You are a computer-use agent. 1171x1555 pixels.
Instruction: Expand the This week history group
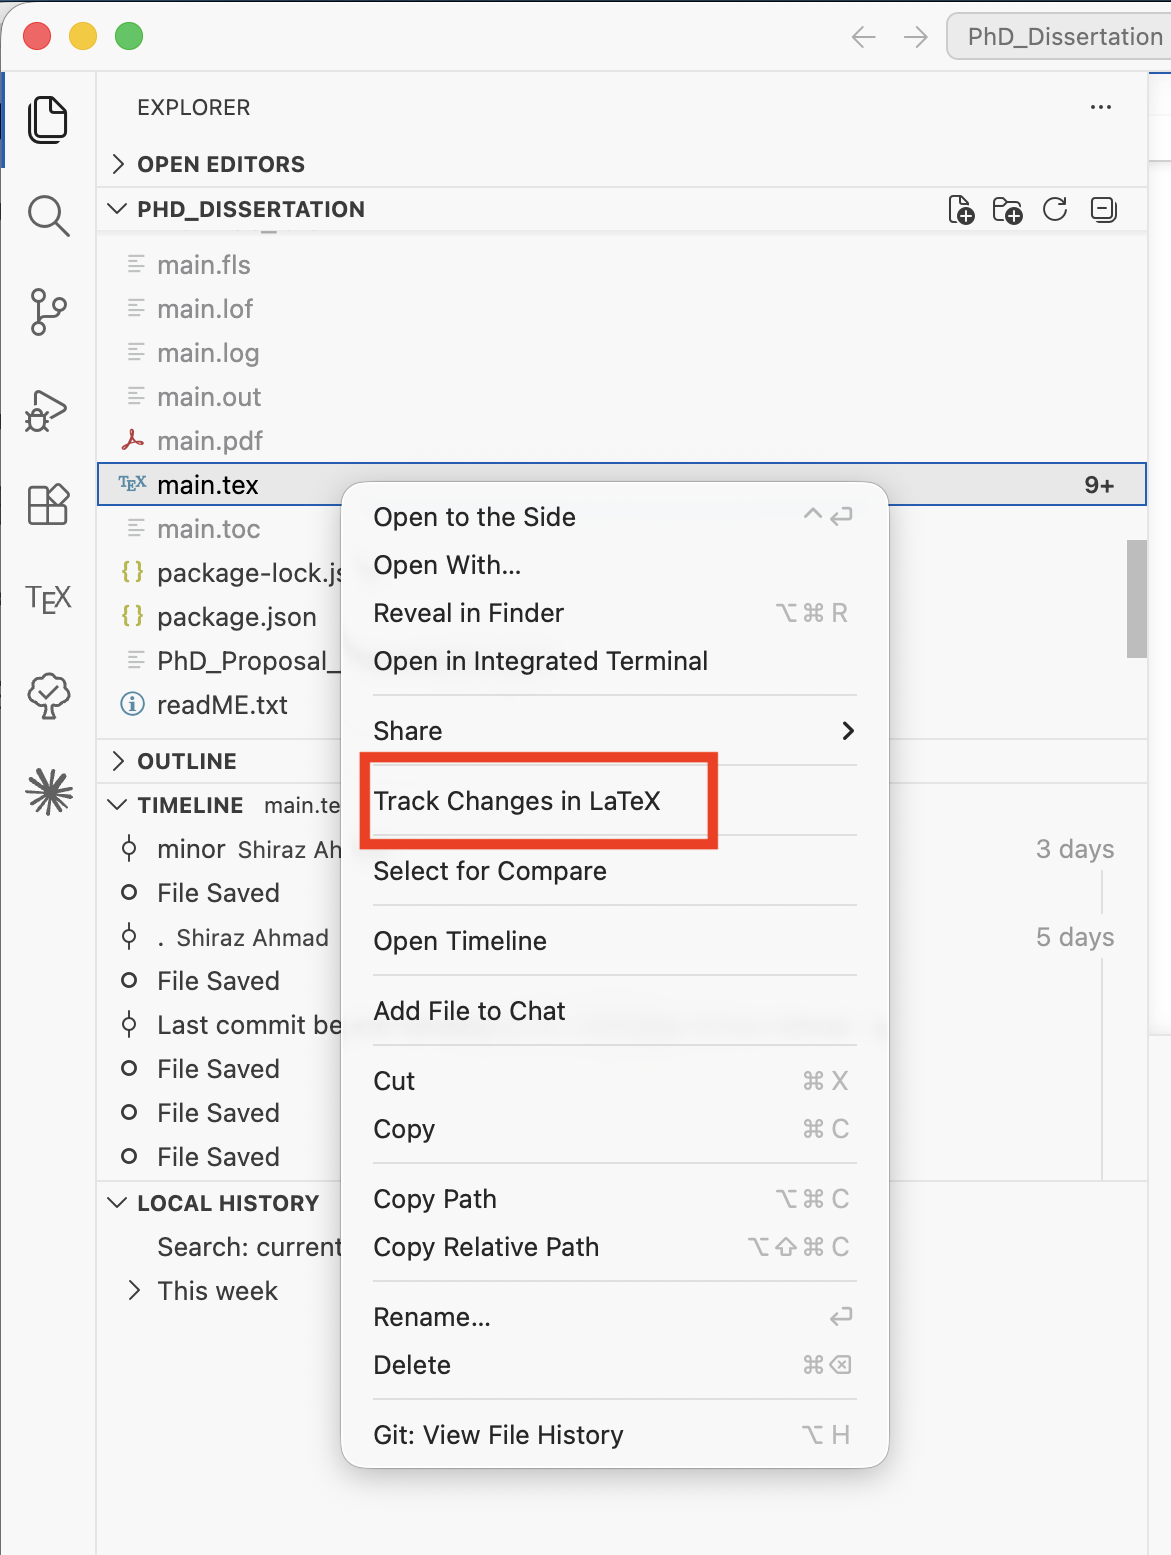click(x=134, y=1291)
